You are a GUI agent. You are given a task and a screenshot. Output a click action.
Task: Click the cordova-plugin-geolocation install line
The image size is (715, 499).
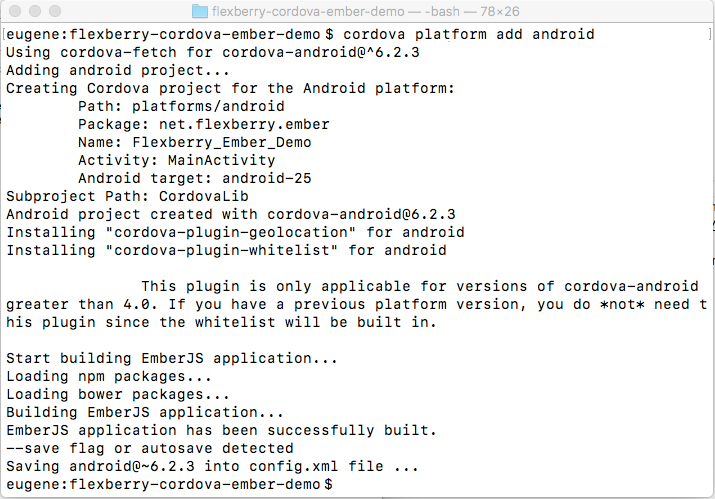pyautogui.click(x=235, y=232)
